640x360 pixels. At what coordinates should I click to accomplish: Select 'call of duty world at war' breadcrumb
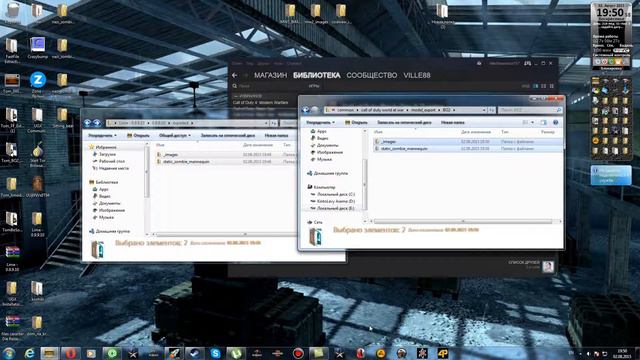tap(382, 110)
